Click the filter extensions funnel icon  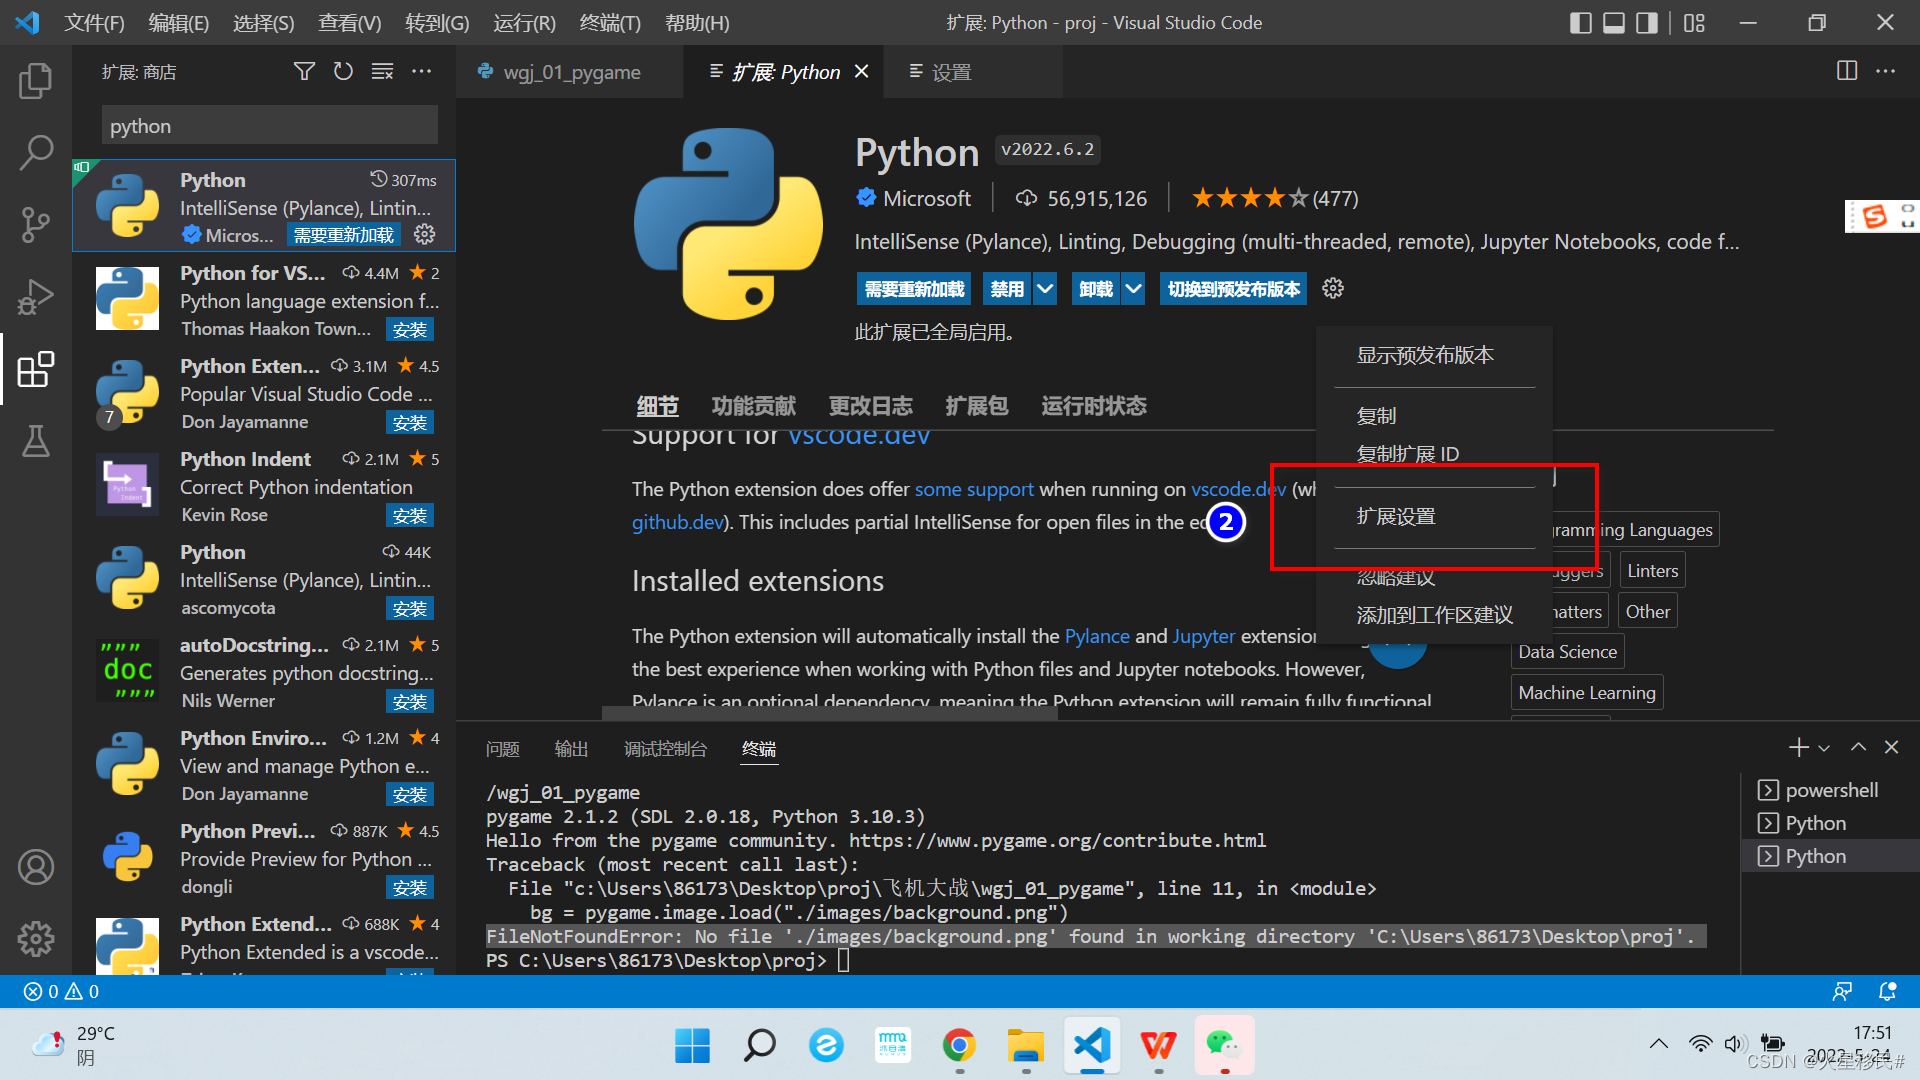click(x=304, y=72)
